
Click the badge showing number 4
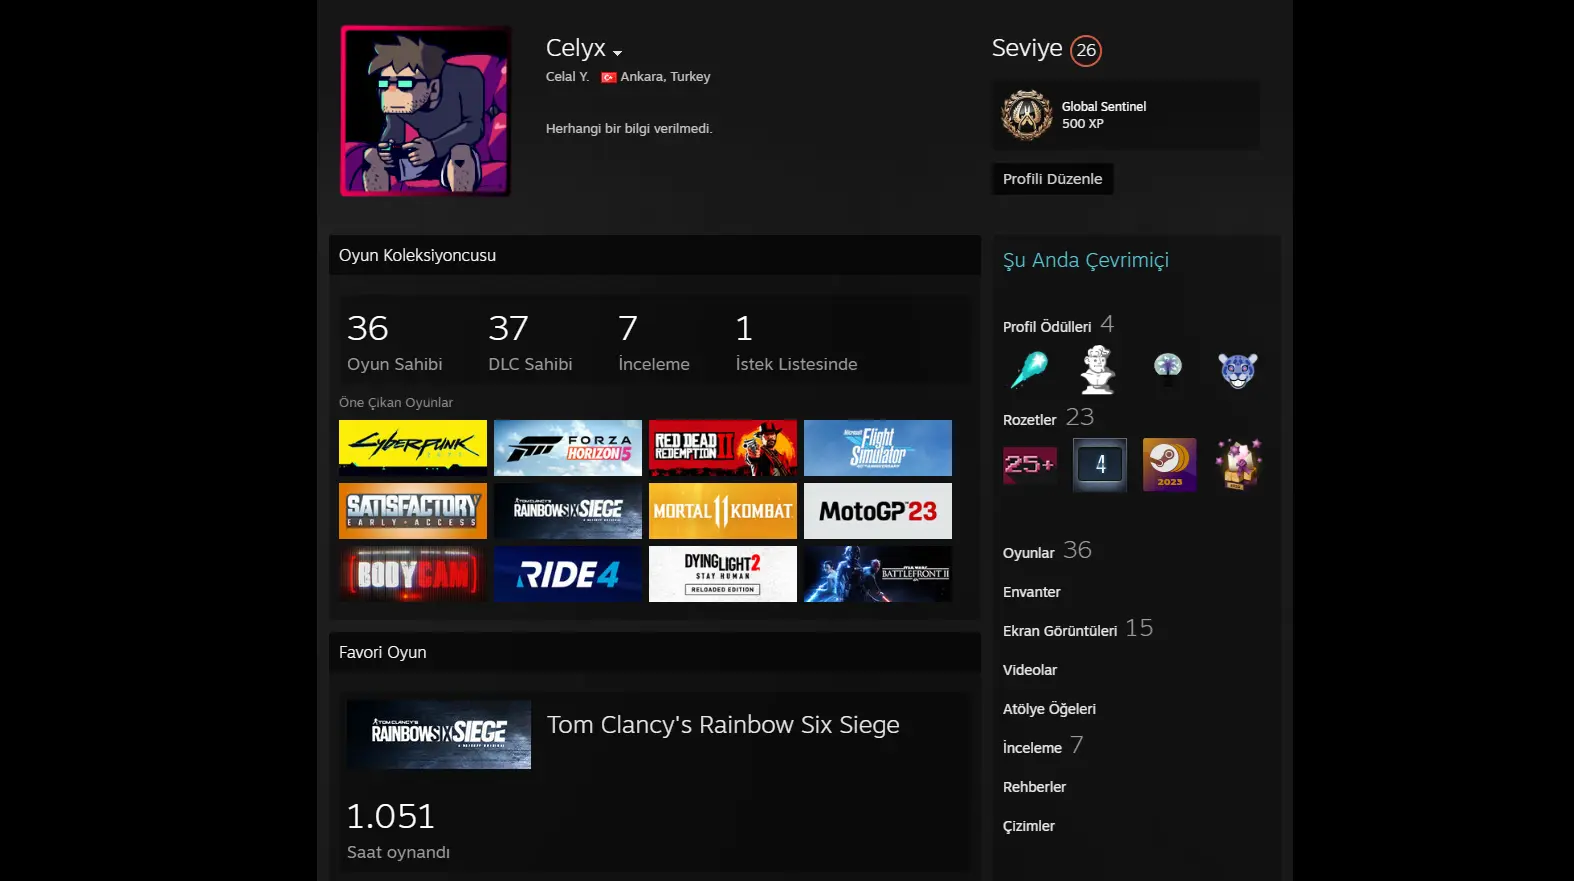(1100, 465)
